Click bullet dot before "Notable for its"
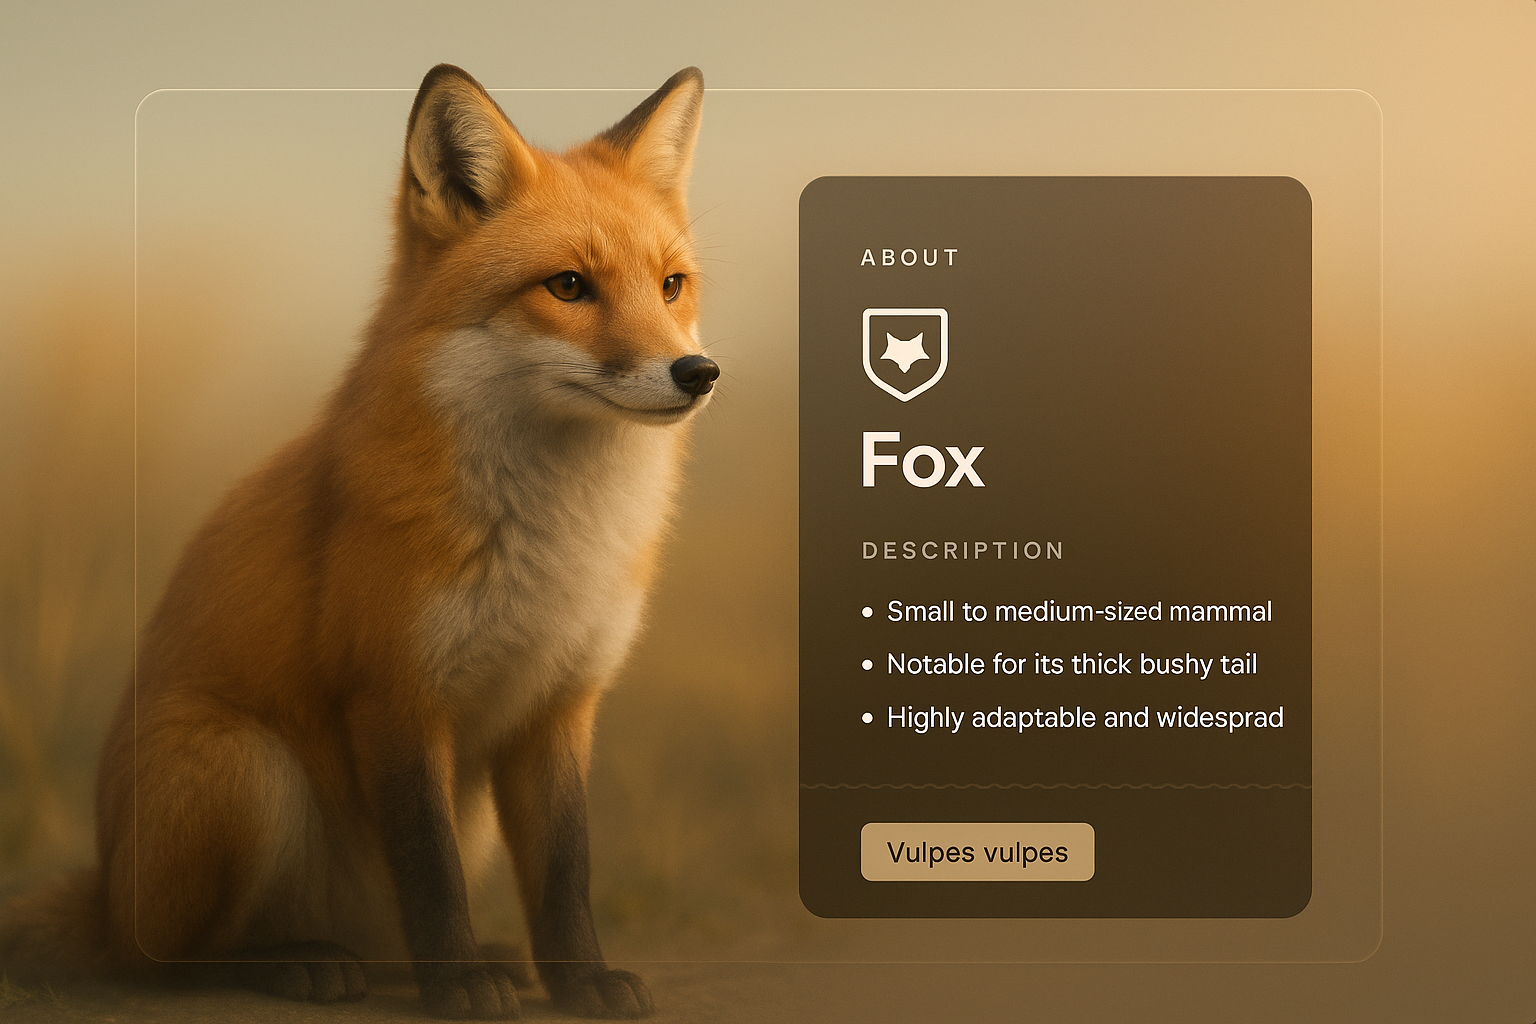 (867, 665)
